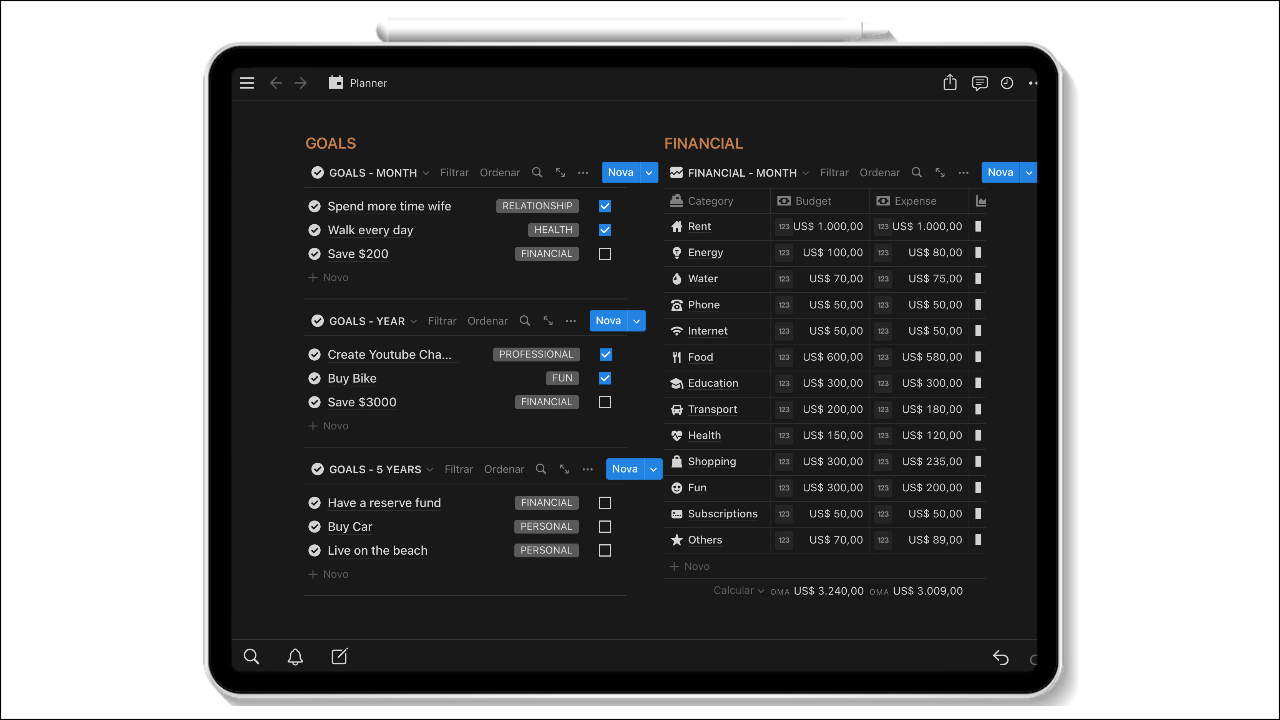Open the Calcular dropdown at table bottom
The width and height of the screenshot is (1280, 720).
point(737,590)
